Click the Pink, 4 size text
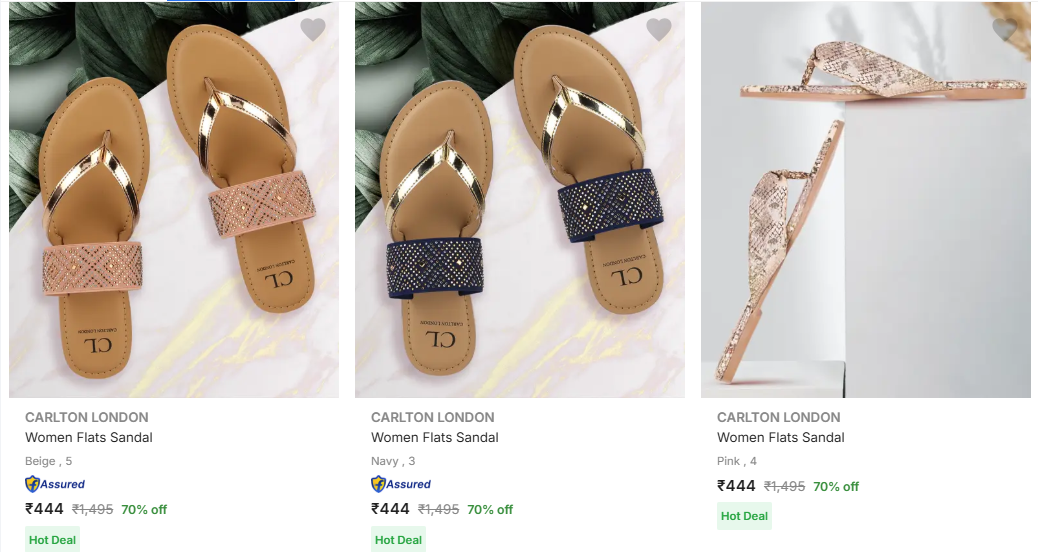 click(737, 461)
